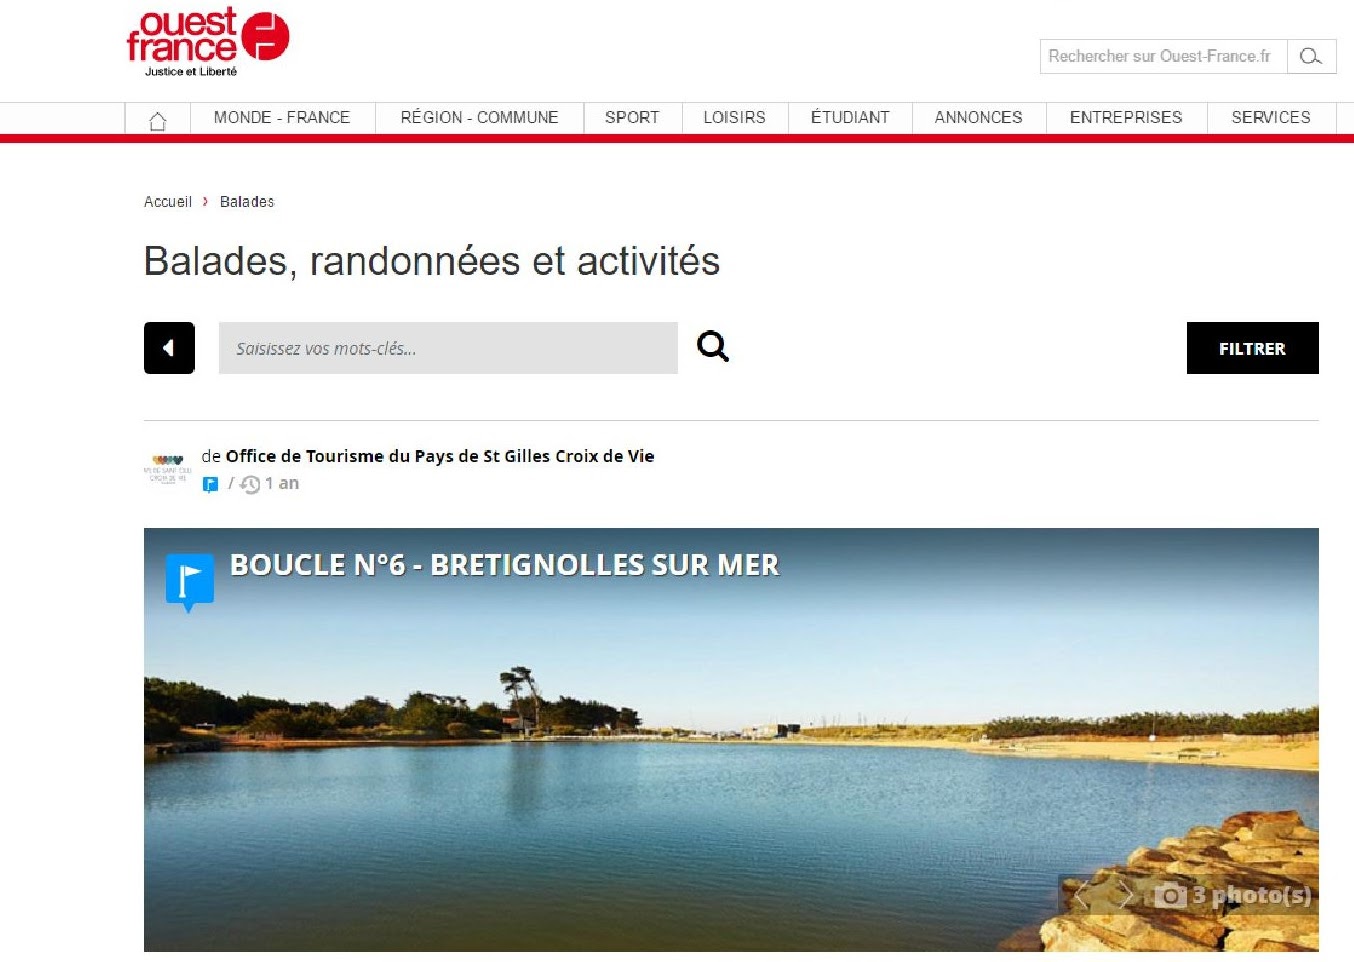The image size is (1354, 962).
Task: Click the Office de Tourisme avatar logo
Action: [167, 468]
